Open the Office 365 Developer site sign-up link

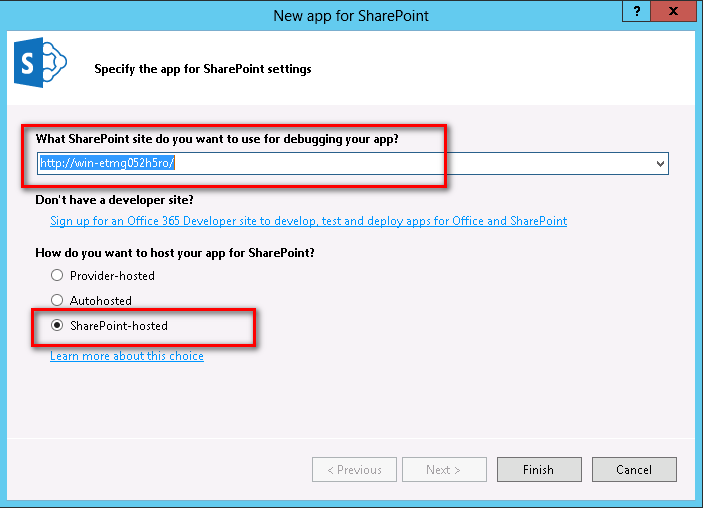(x=308, y=221)
